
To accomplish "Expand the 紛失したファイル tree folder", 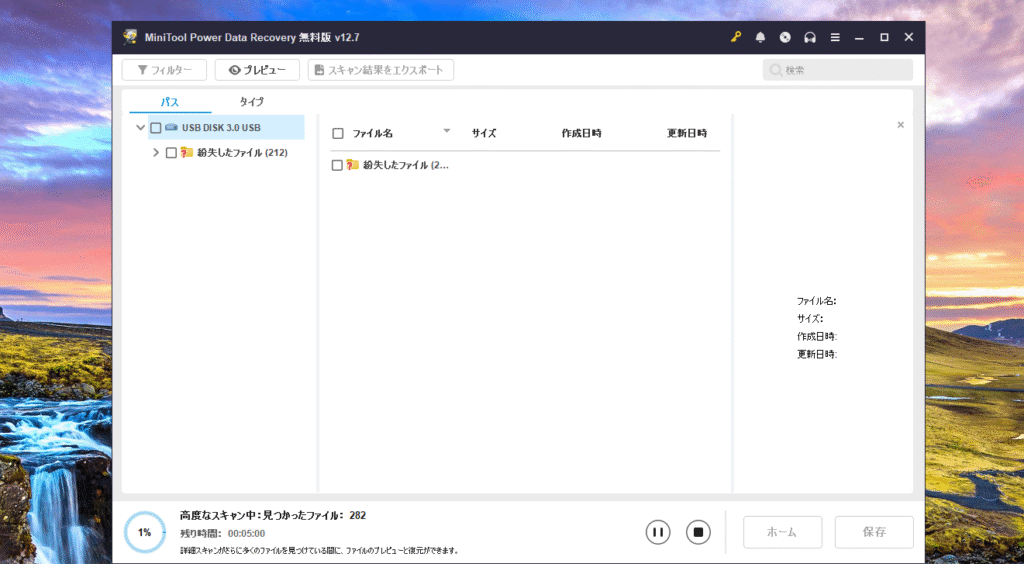I will pos(155,153).
